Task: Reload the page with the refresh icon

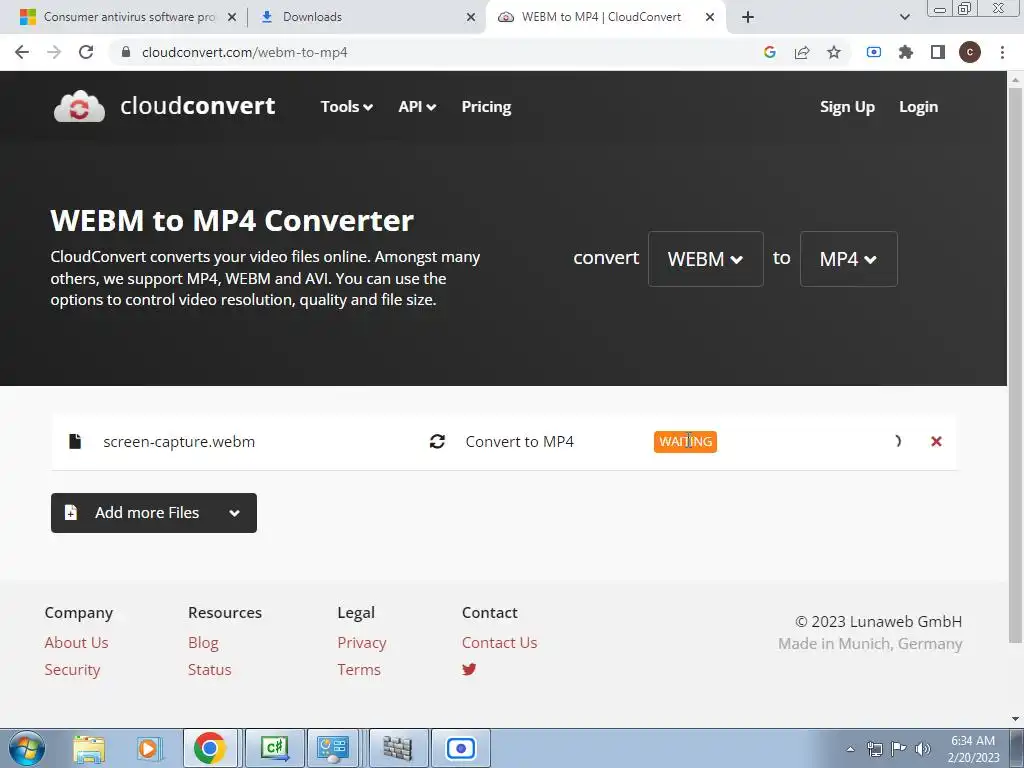Action: [86, 52]
